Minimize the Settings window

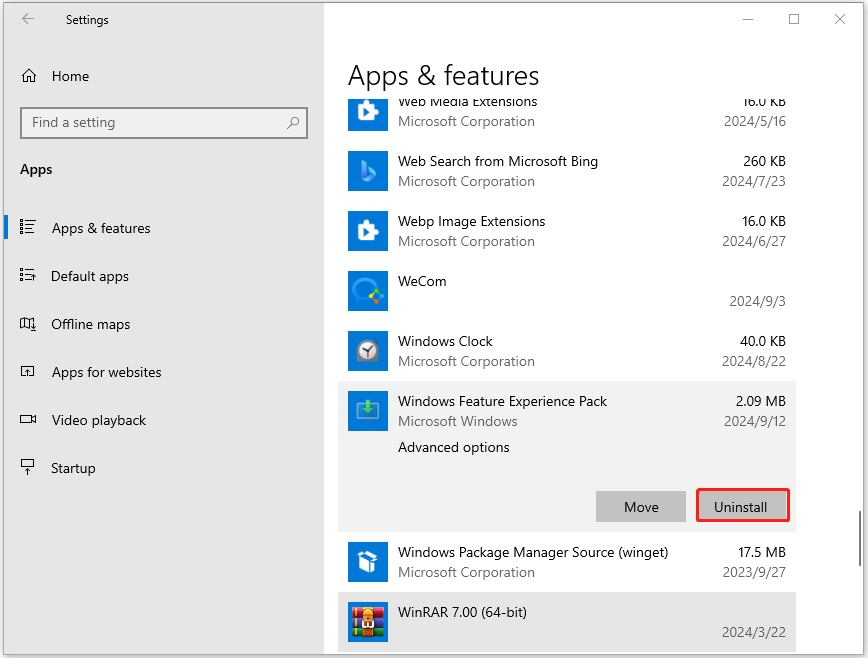click(x=748, y=19)
